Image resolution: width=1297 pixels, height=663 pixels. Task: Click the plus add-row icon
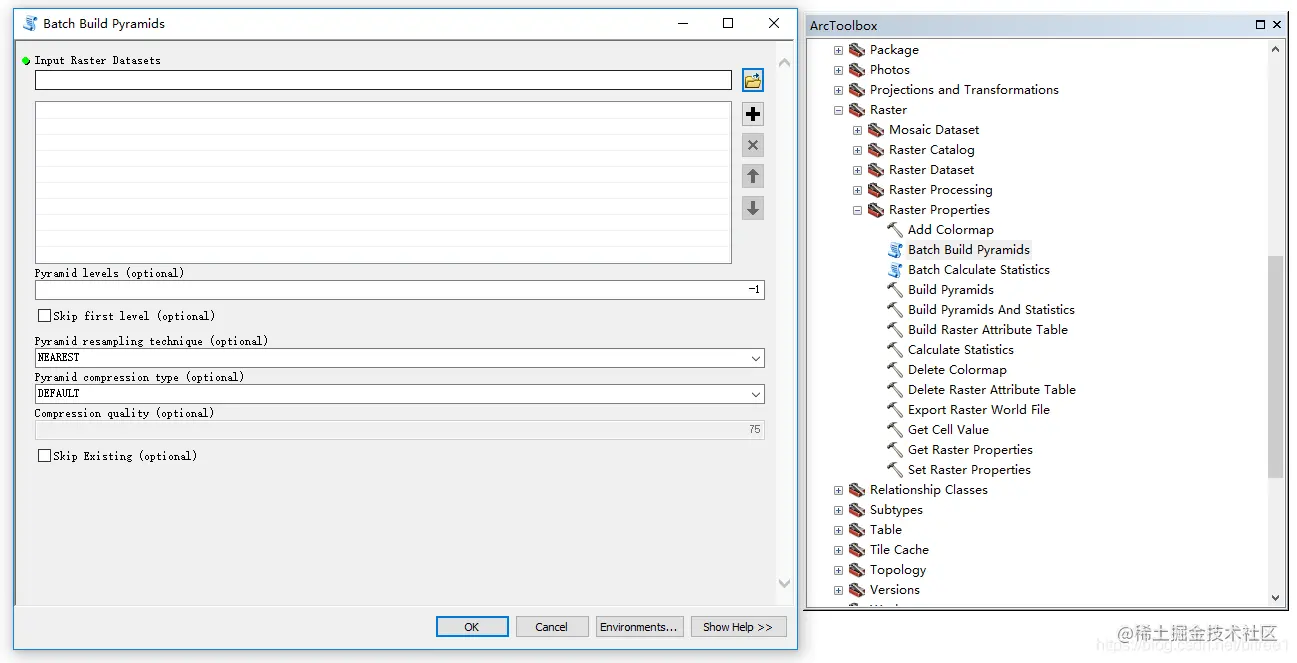tap(753, 114)
